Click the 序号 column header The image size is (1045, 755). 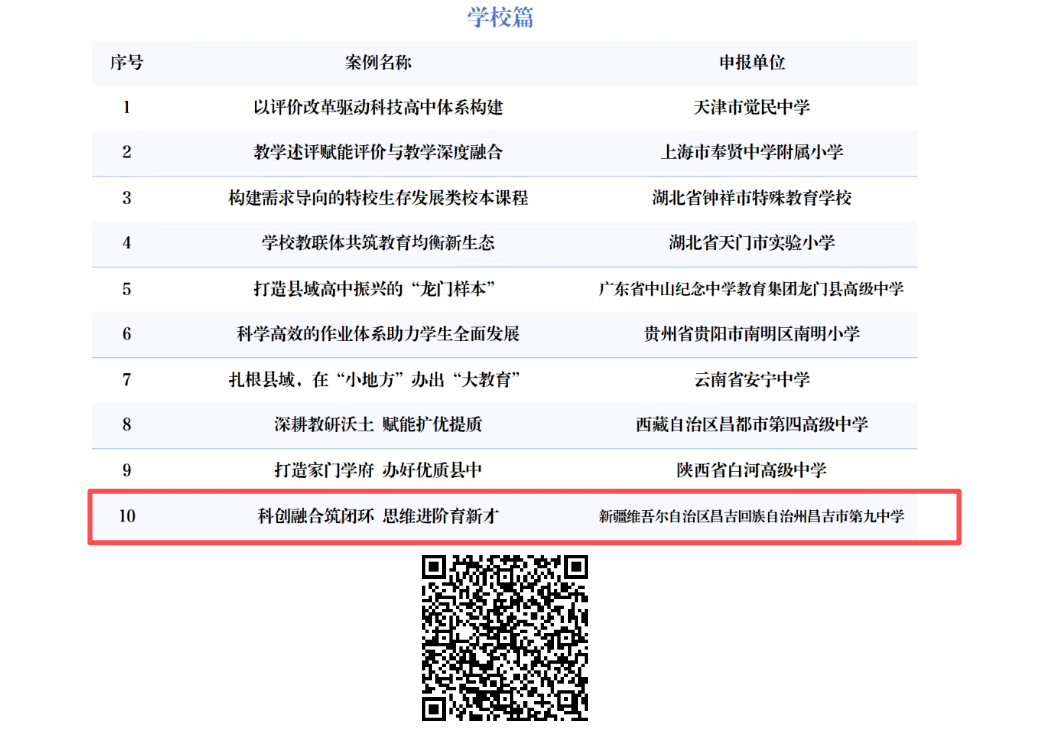tap(126, 62)
